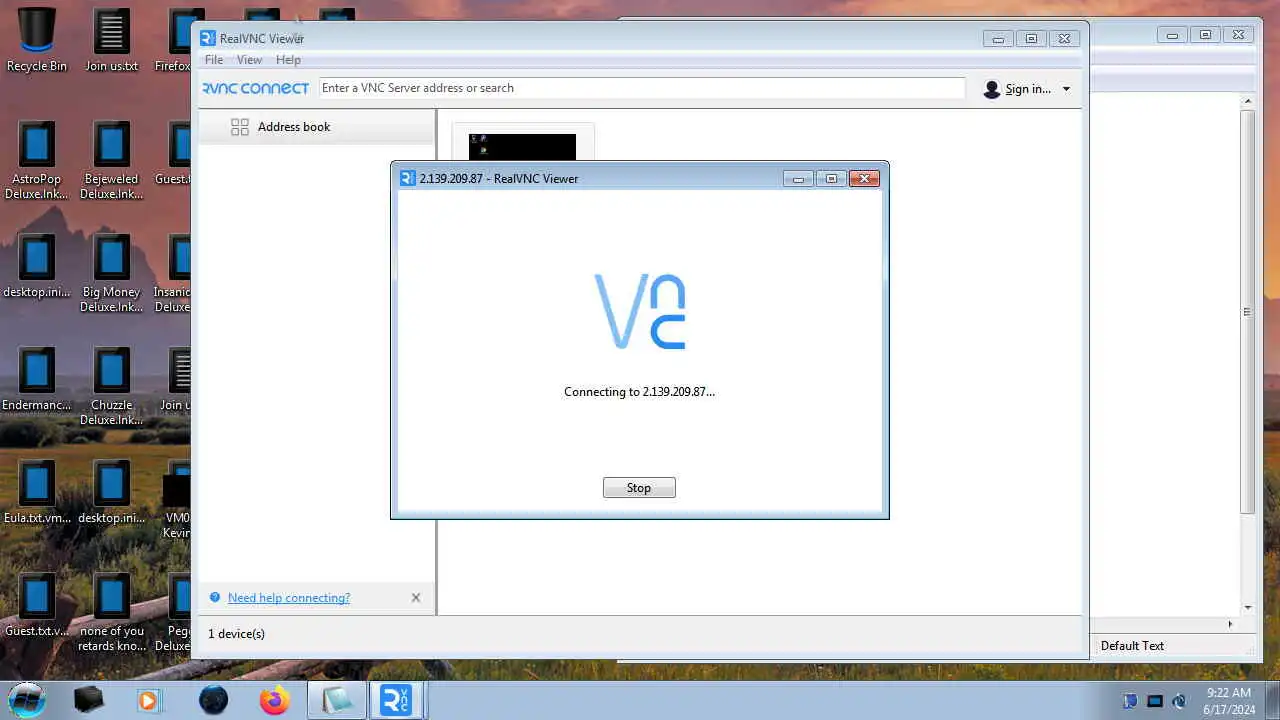
Task: Open the View menu in RealVNC Viewer
Action: pos(249,60)
